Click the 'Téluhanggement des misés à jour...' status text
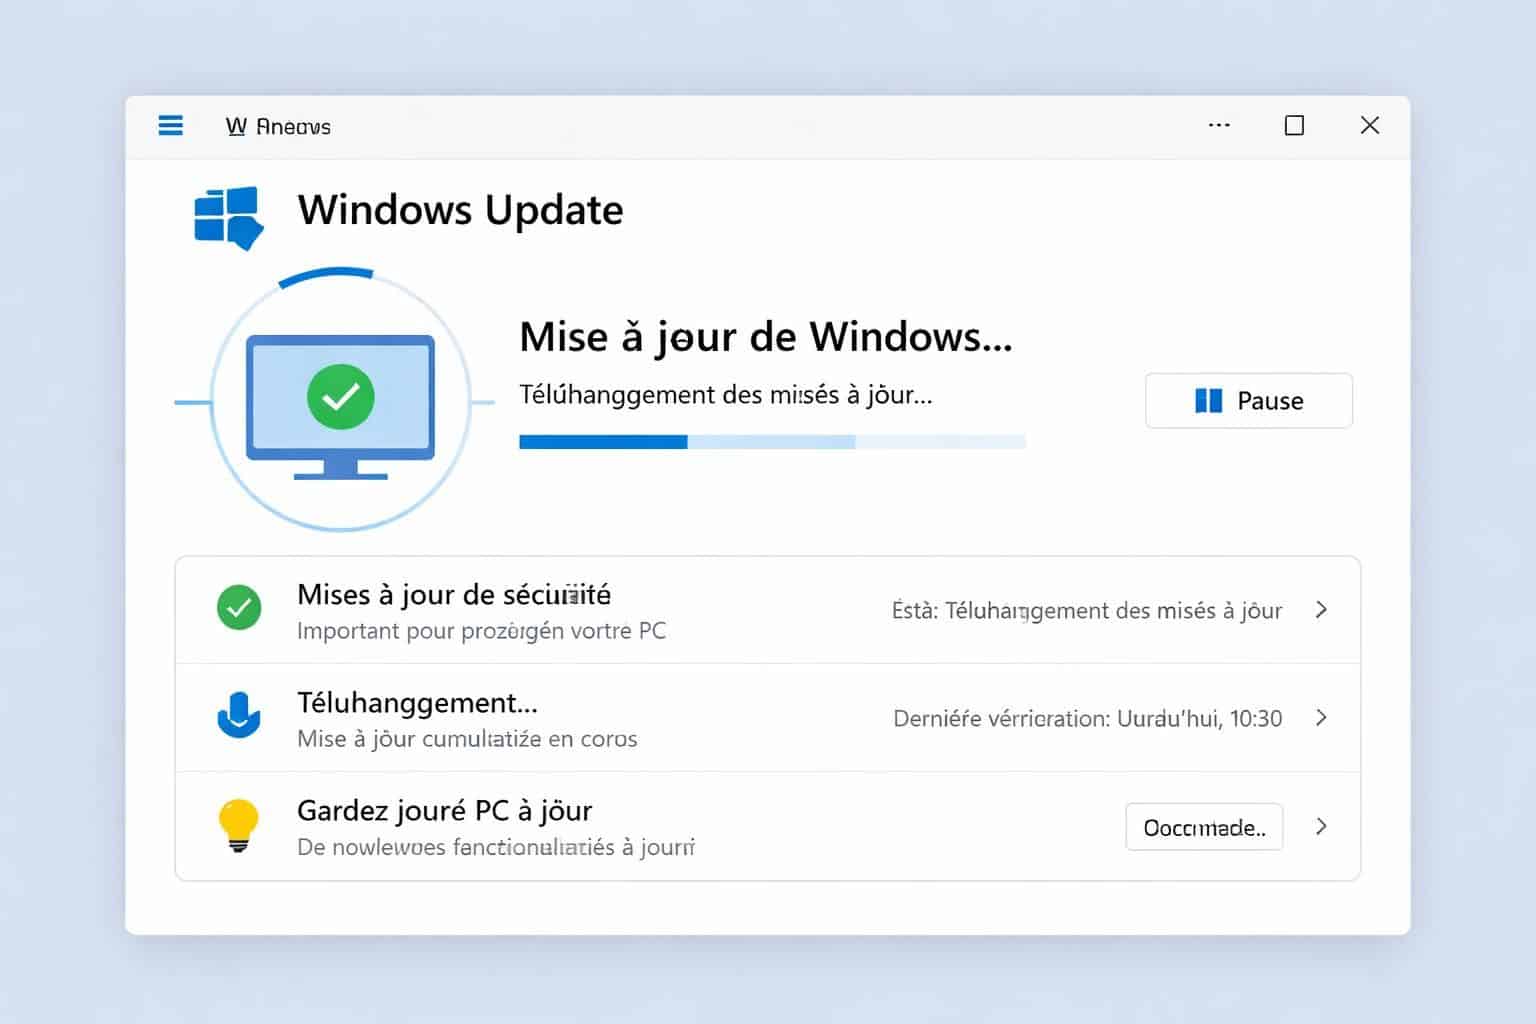The image size is (1536, 1024). [726, 395]
